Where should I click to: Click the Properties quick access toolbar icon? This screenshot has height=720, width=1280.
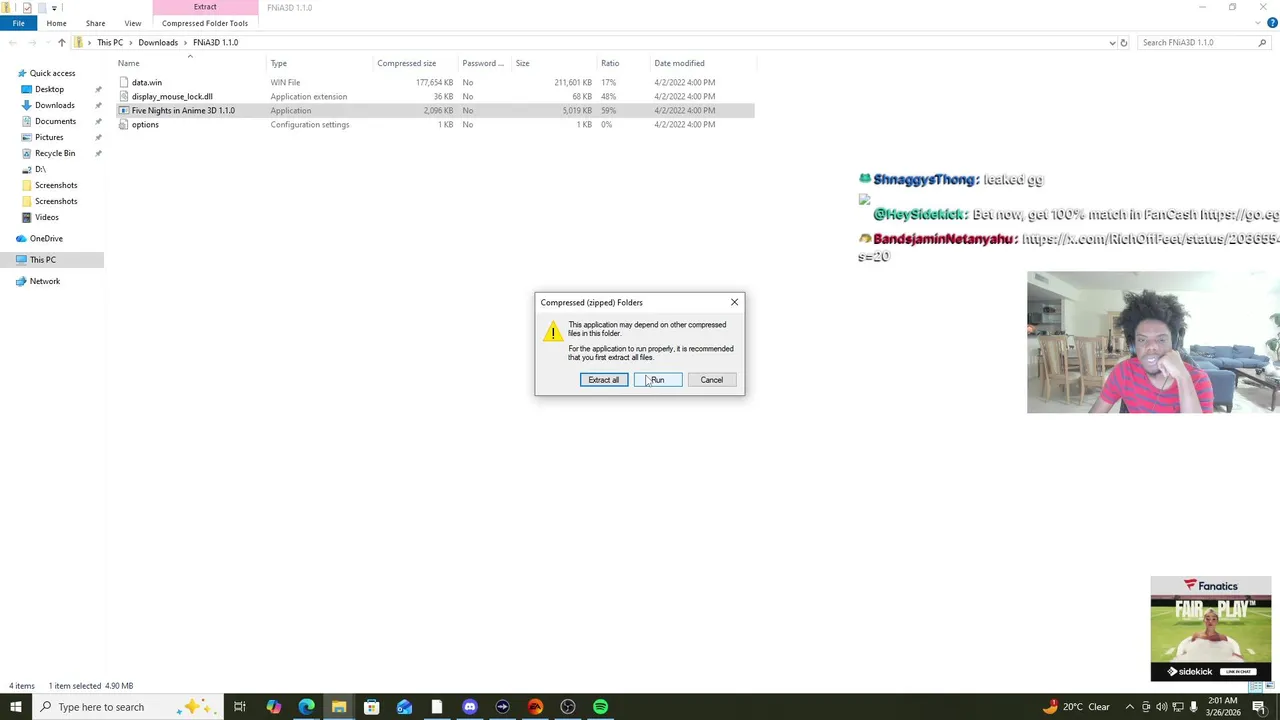tap(27, 8)
